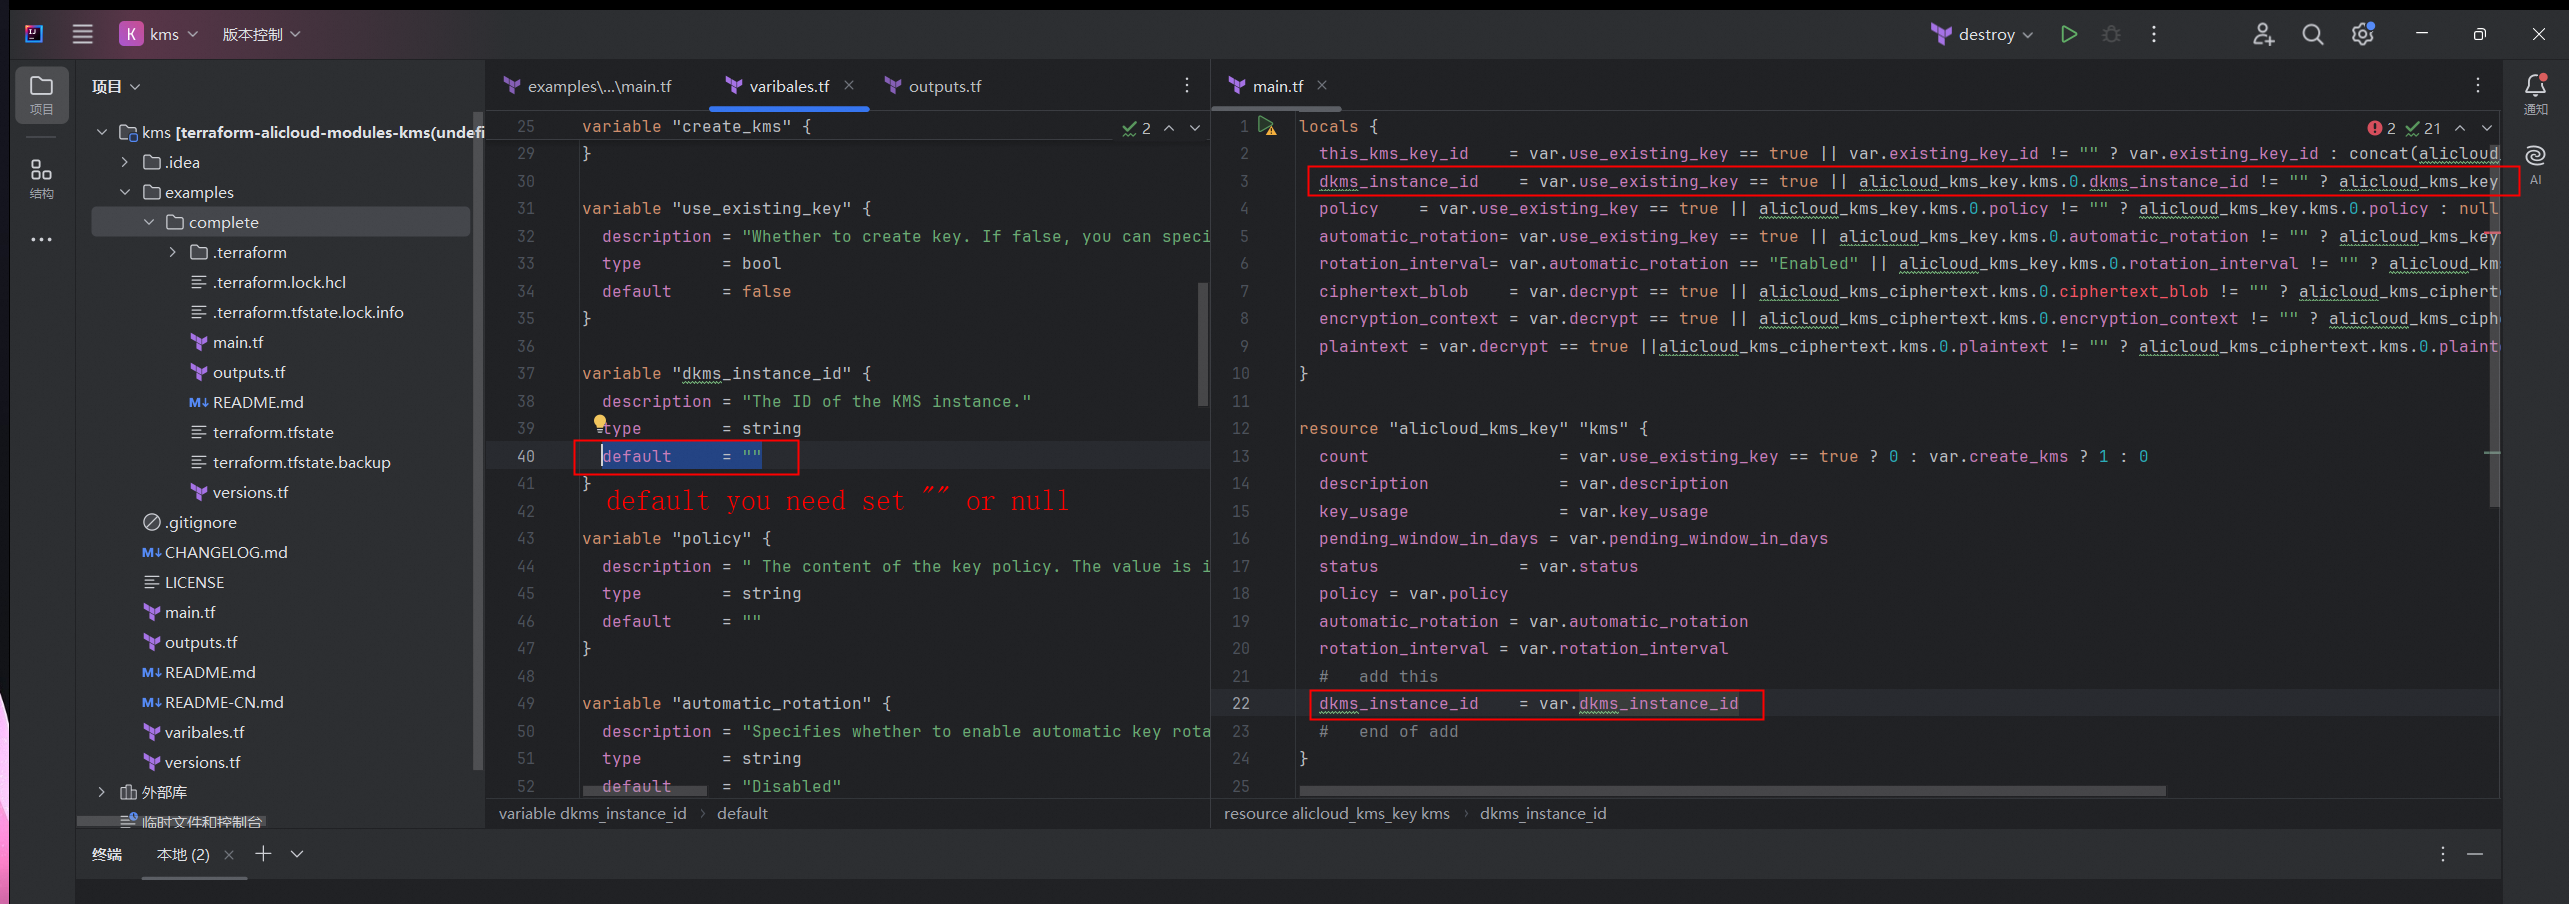Open the kms project dropdown
Screen dimensions: 2569x904
(159, 34)
